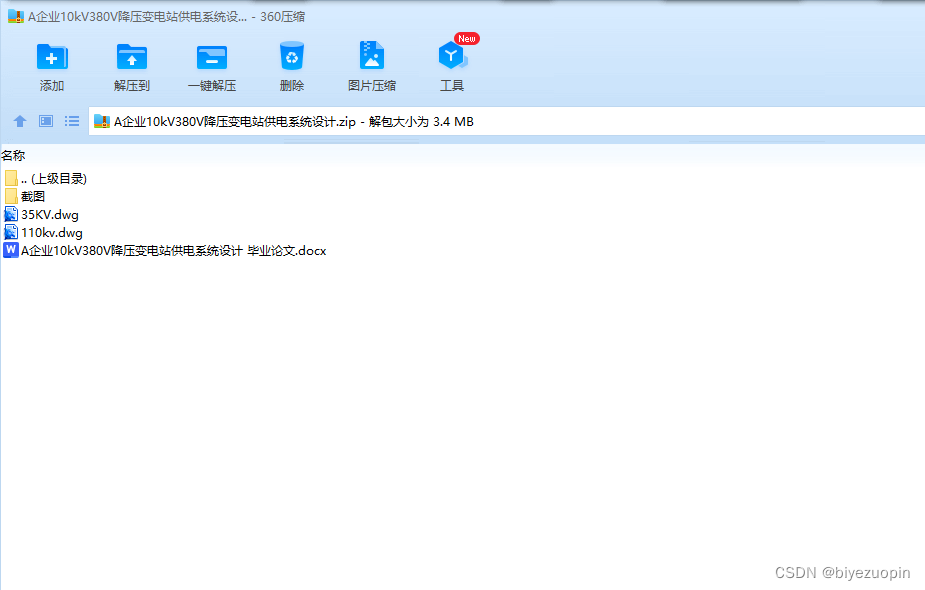Screen dimensions: 925x590
Task: Switch to the list view icon
Action: 72,121
